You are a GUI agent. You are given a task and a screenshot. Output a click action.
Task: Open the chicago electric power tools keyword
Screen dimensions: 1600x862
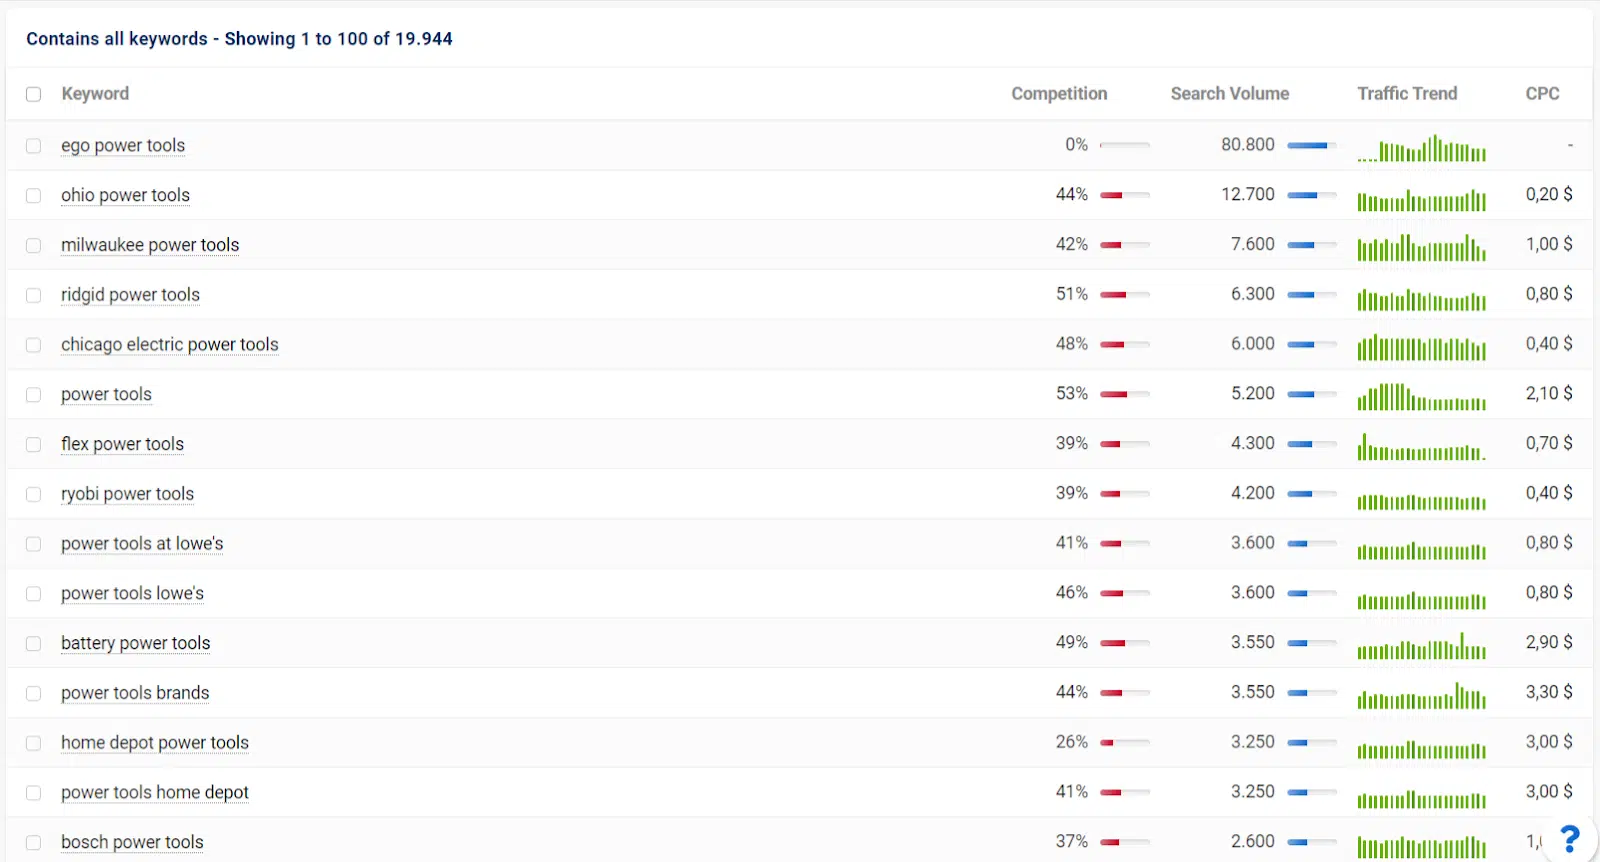[x=169, y=345]
